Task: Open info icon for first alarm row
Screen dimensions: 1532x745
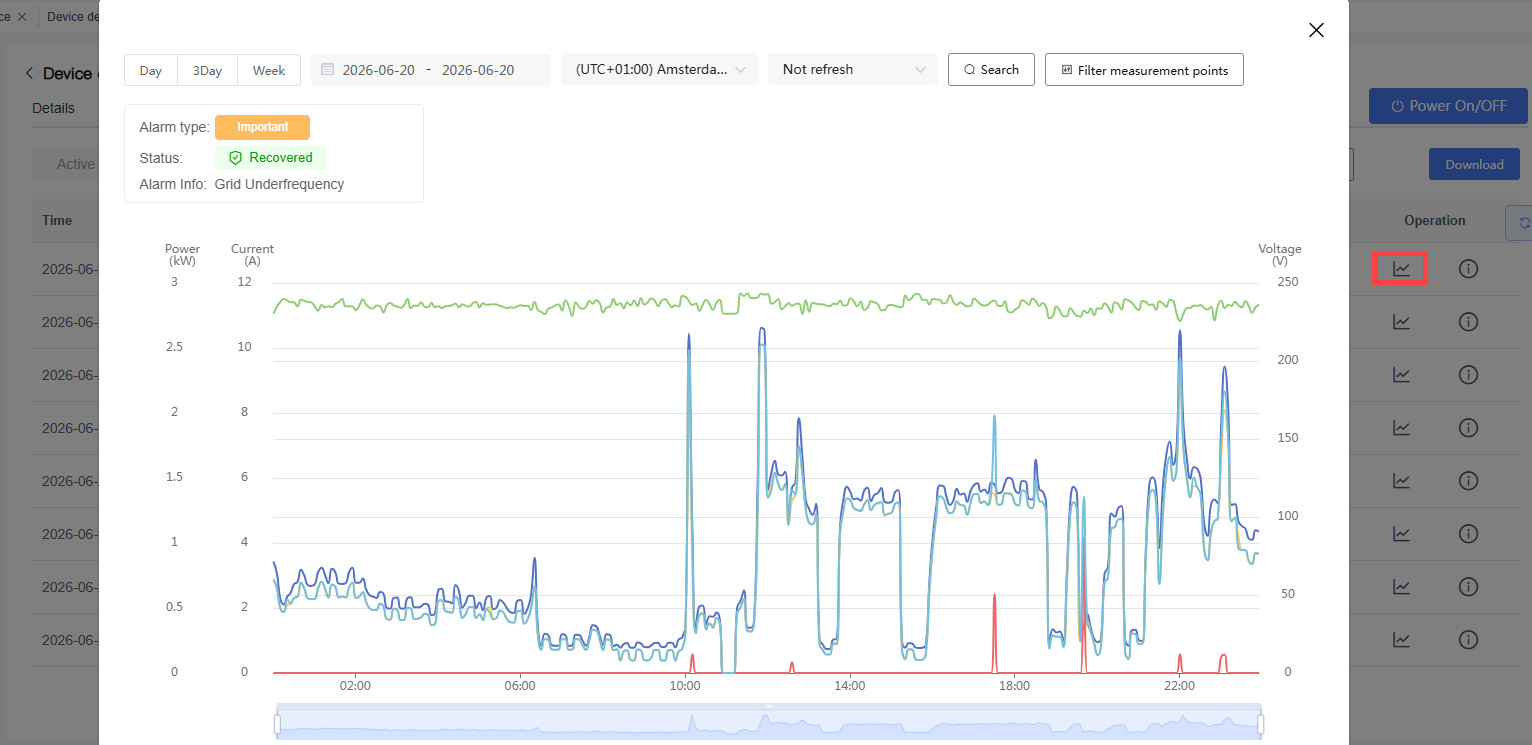Action: 1468,269
